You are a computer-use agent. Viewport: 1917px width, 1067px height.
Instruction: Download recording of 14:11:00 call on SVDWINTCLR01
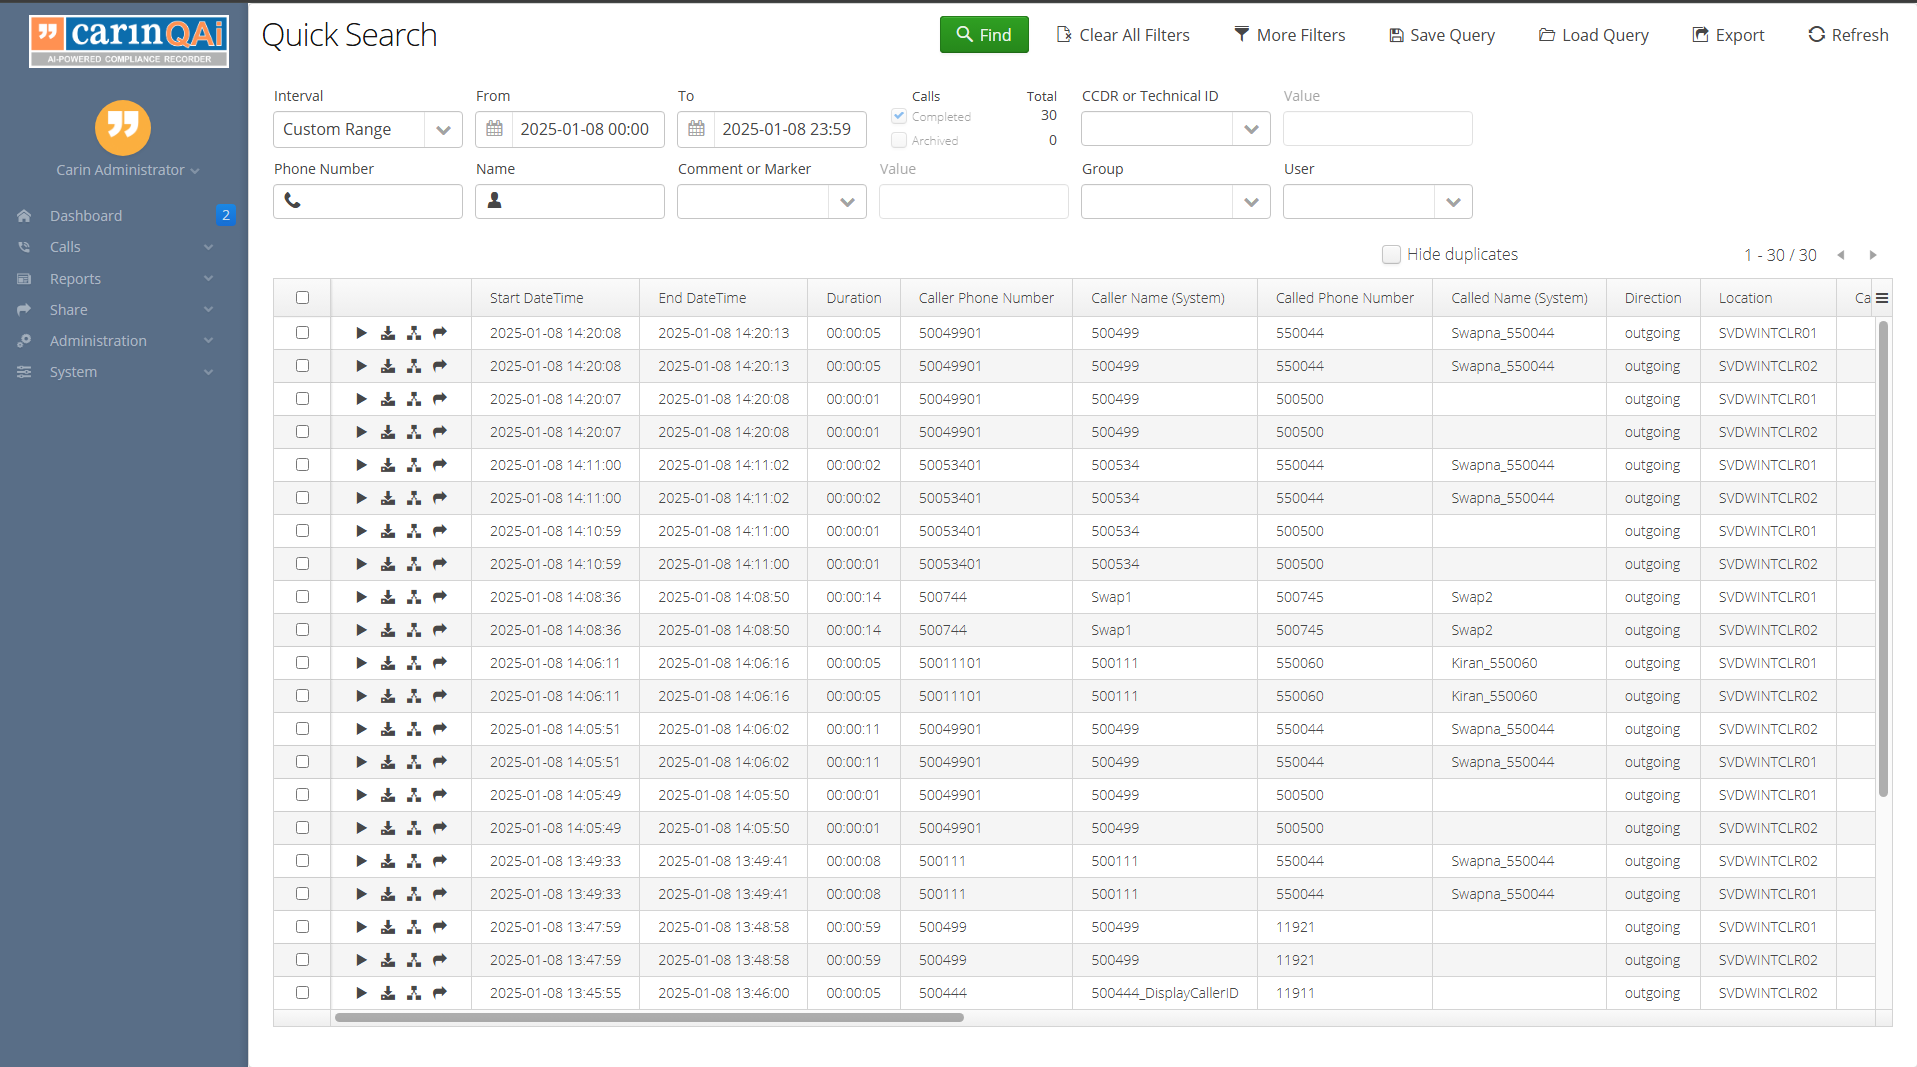pyautogui.click(x=388, y=465)
